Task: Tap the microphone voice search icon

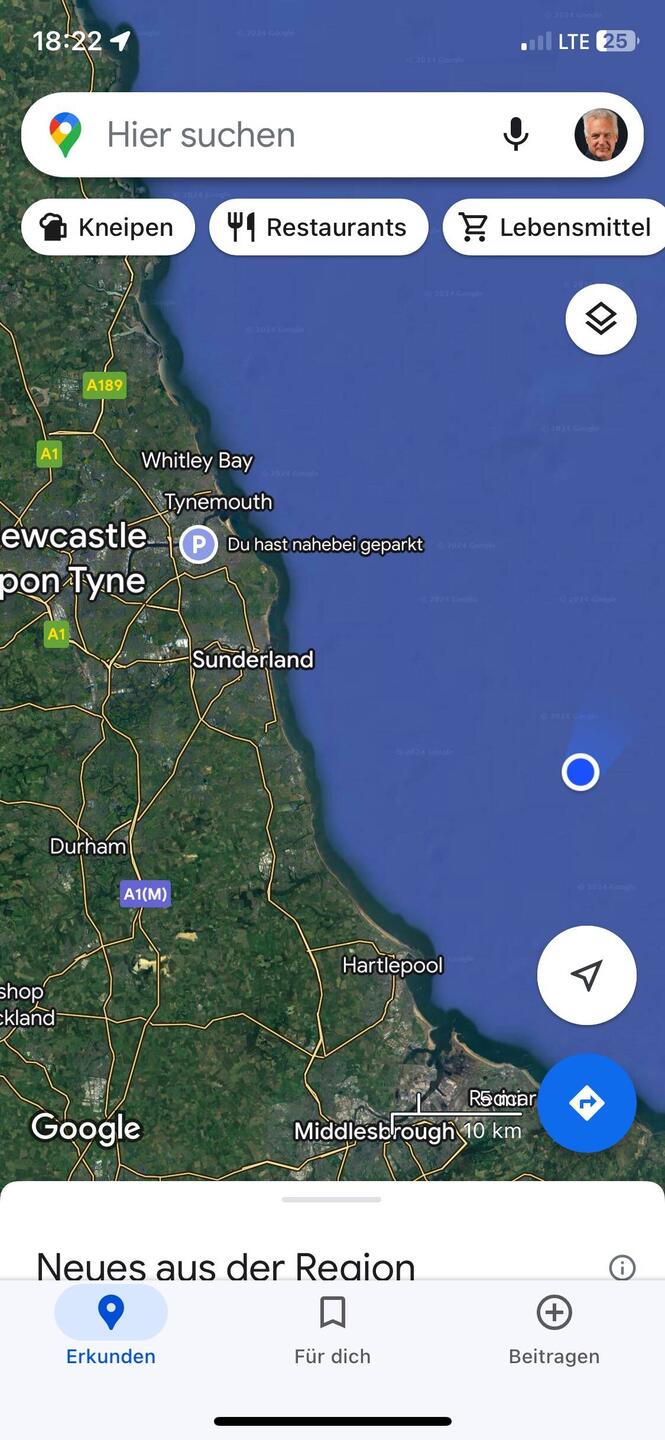Action: pos(515,134)
